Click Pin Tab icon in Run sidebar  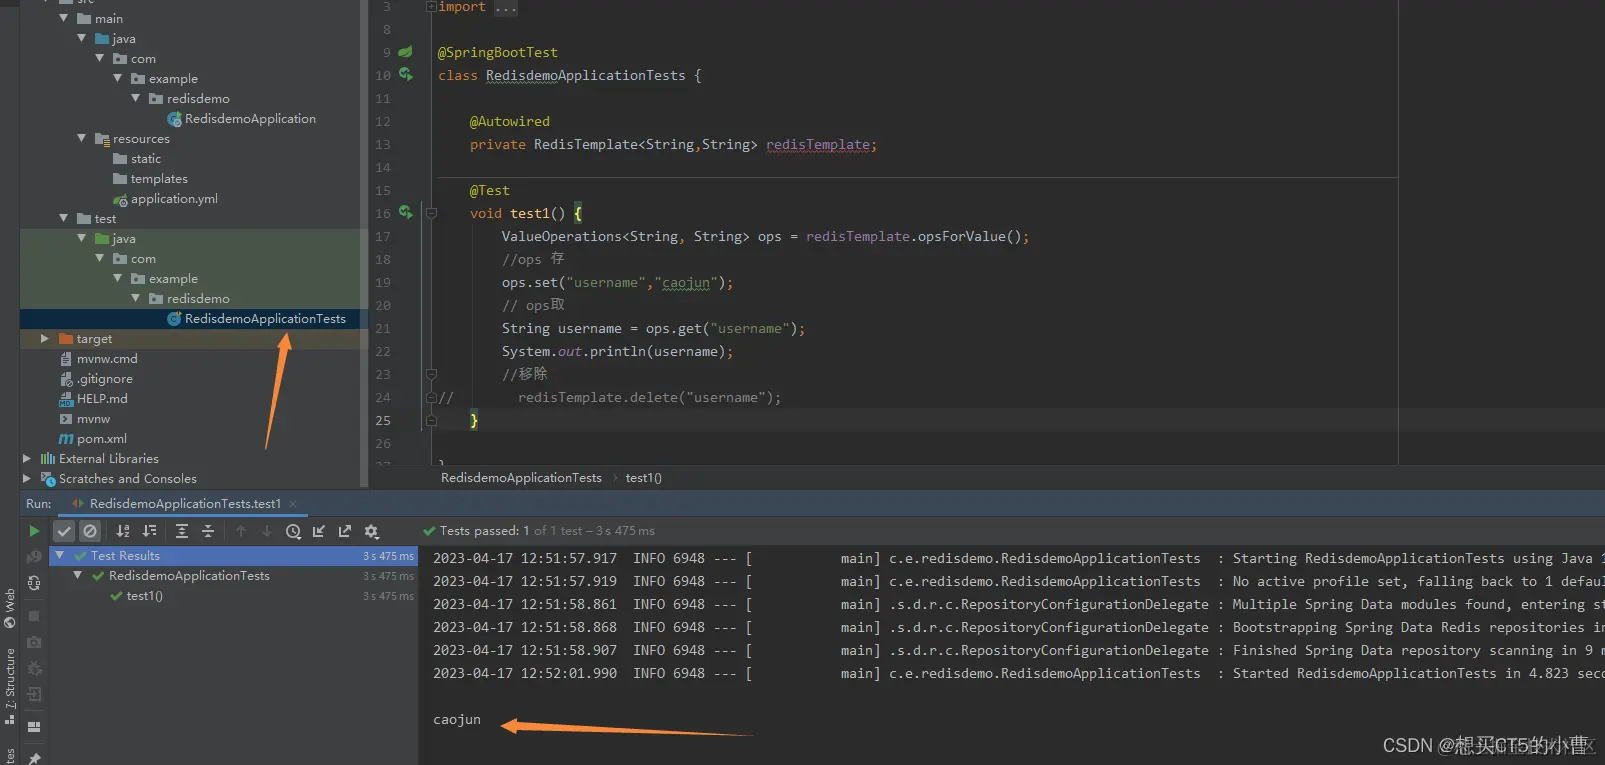tap(34, 758)
